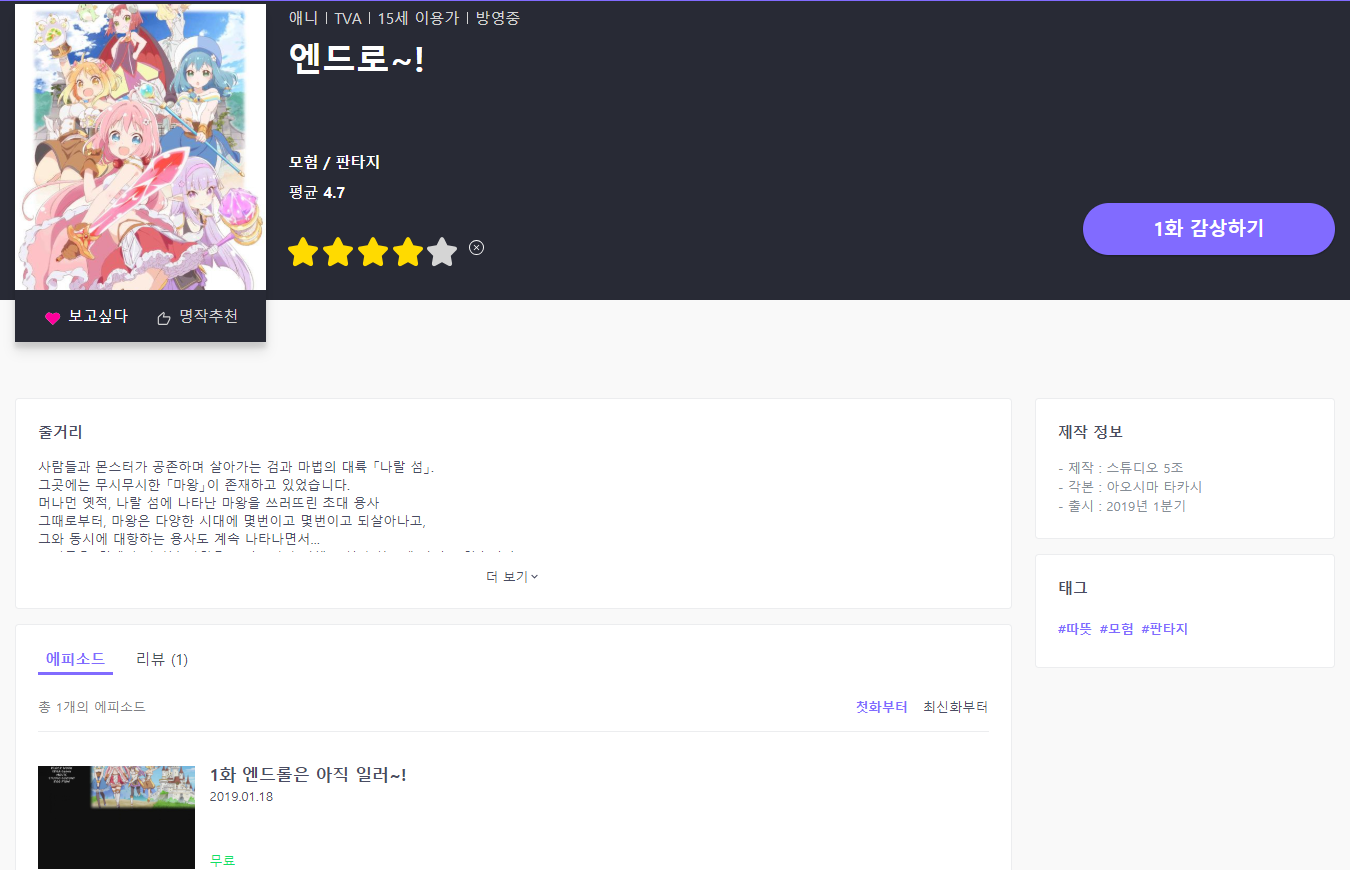Click the thumbs-up 명작추천 icon
The image size is (1350, 870).
pyautogui.click(x=164, y=318)
